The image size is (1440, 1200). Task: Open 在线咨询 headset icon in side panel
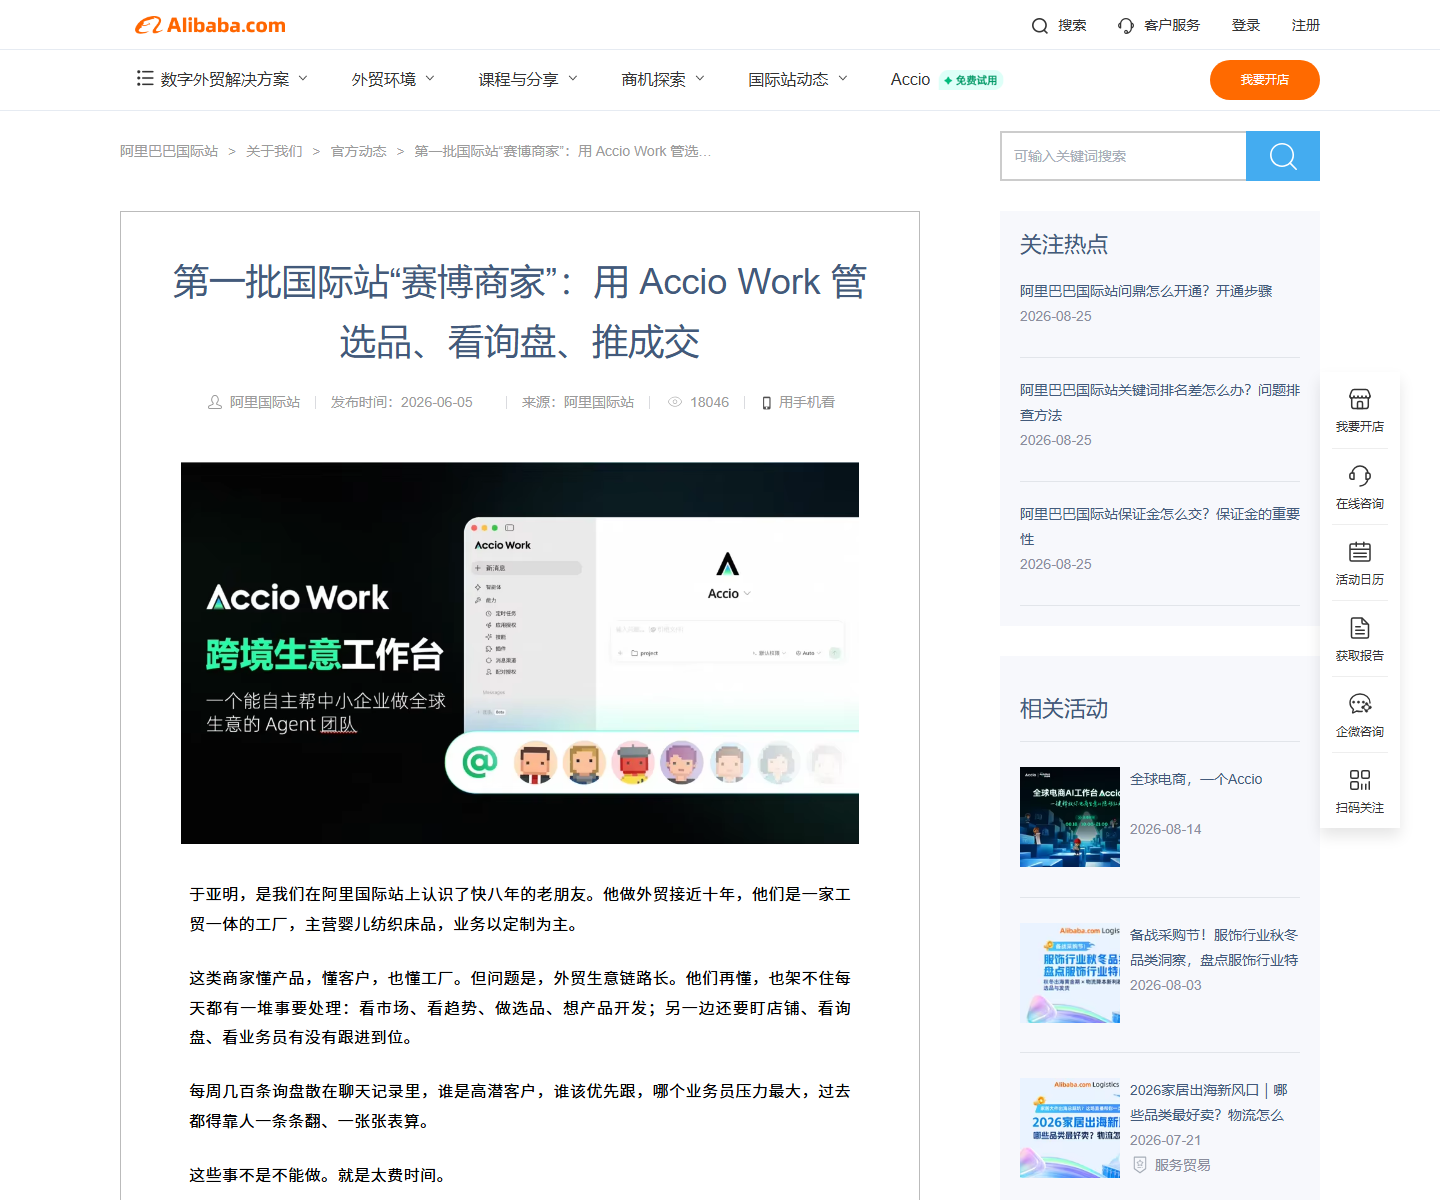(1360, 475)
